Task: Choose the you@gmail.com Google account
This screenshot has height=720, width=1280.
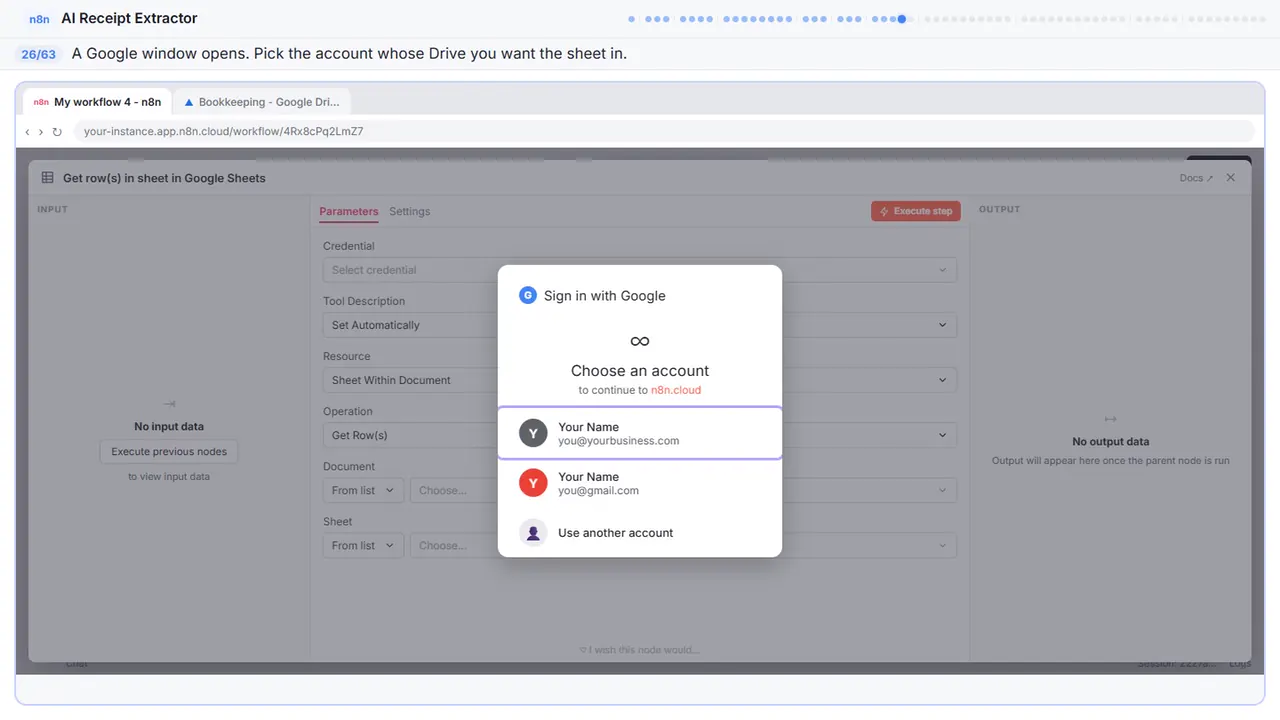Action: [640, 483]
